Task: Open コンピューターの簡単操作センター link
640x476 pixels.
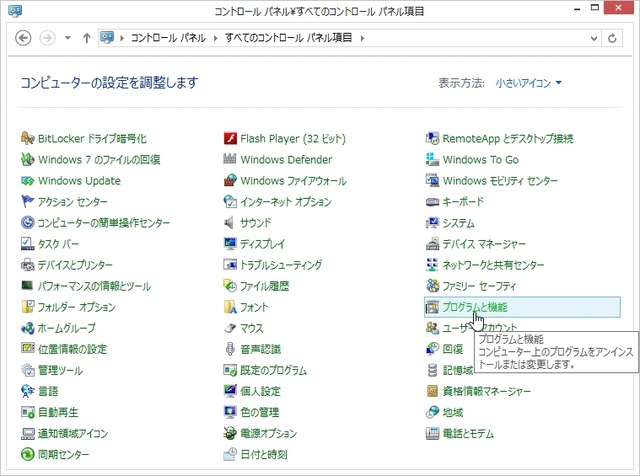Action: (x=104, y=223)
